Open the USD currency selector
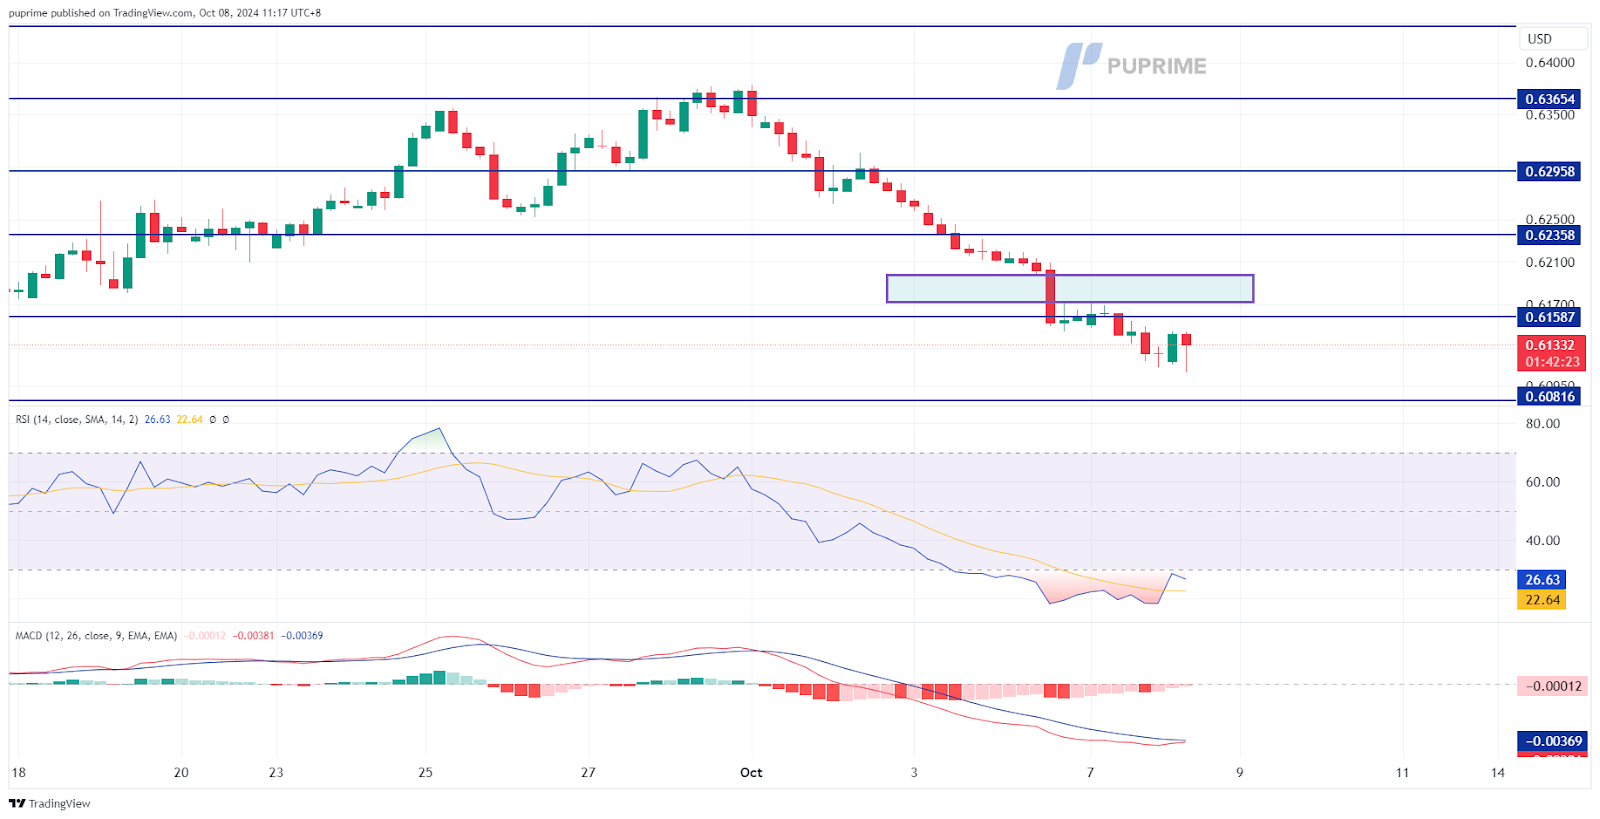Screen dimensions: 1600x819 (1553, 39)
